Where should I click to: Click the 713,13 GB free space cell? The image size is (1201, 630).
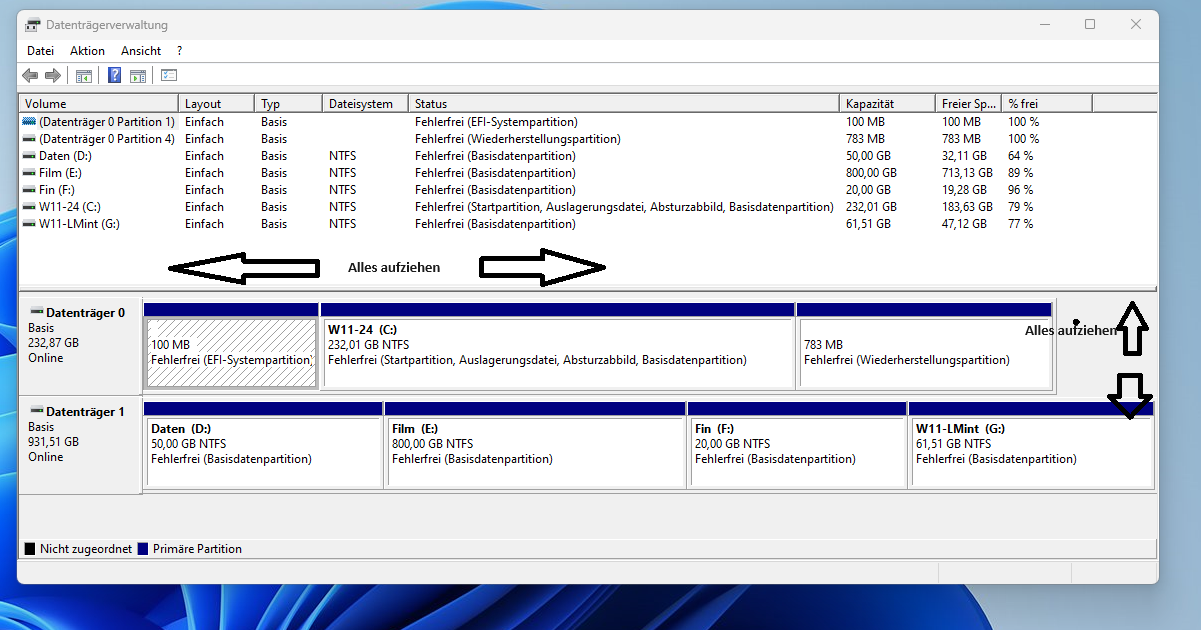pos(967,173)
